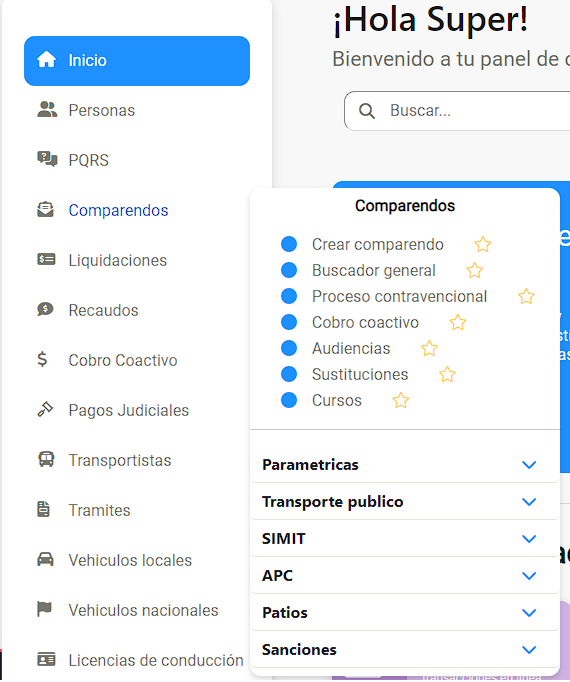Toggle favorite star for Proceso contravencional
This screenshot has height=682, width=570.
pos(526,297)
